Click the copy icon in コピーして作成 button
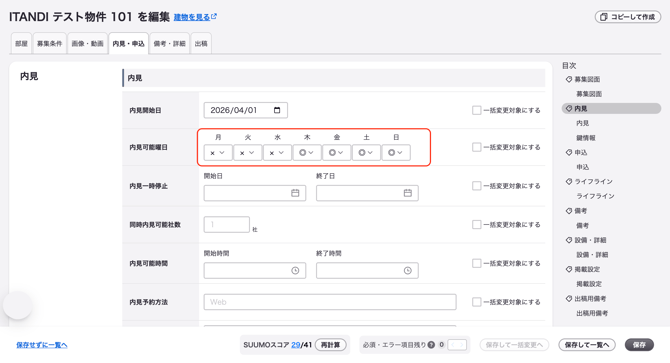Viewport: 670px width, 363px height. (x=604, y=17)
